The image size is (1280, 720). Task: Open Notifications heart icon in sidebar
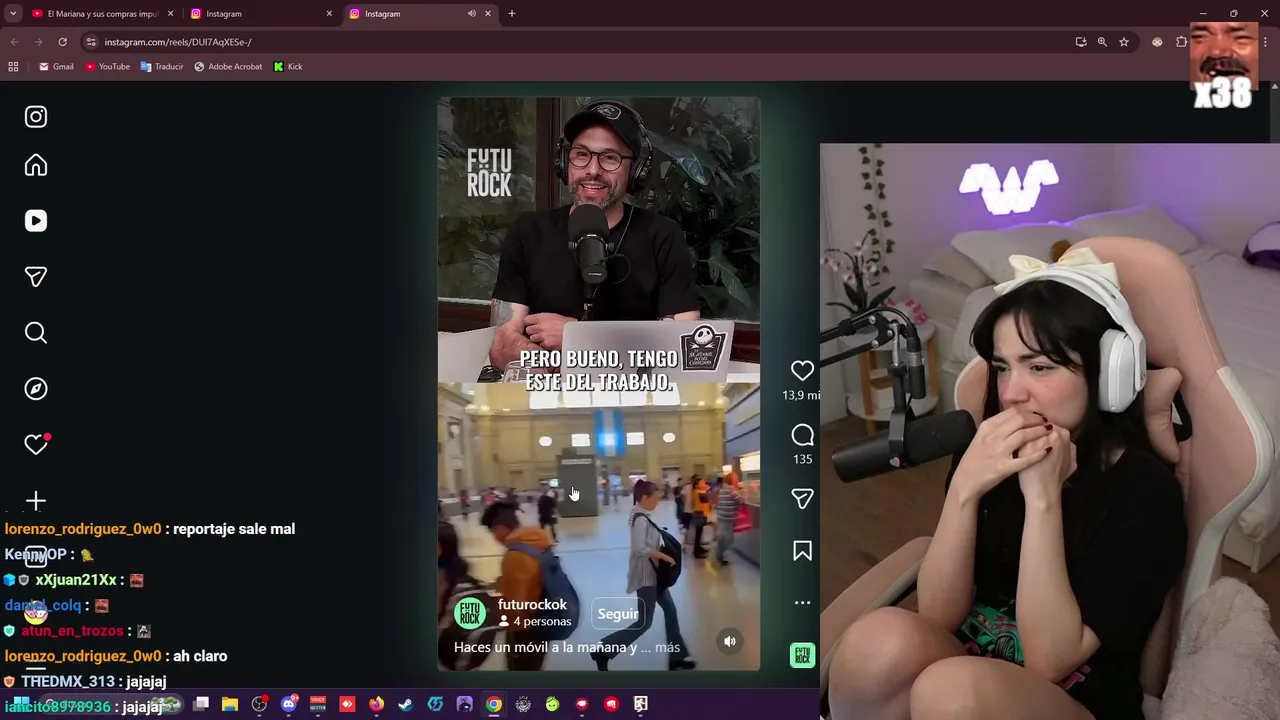coord(36,444)
